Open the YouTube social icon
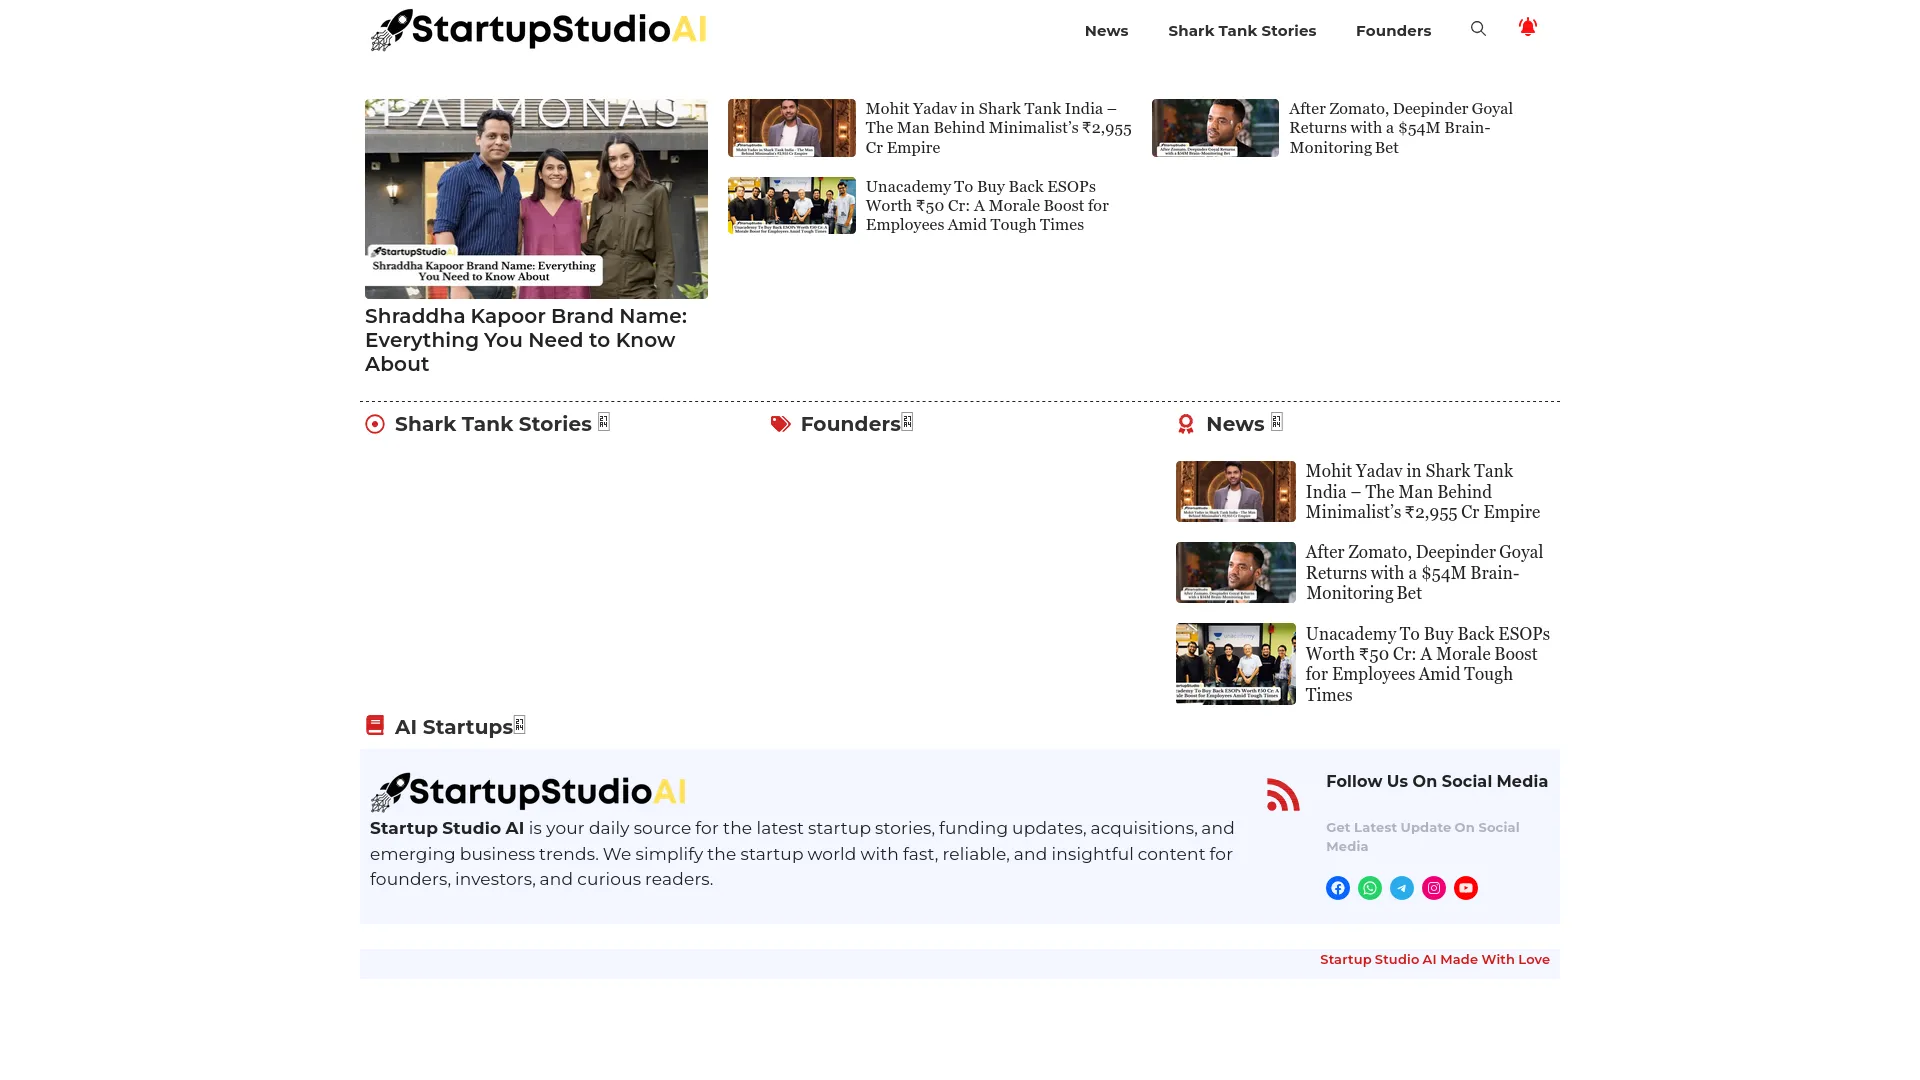Screen dimensions: 1920x1080 1466,888
